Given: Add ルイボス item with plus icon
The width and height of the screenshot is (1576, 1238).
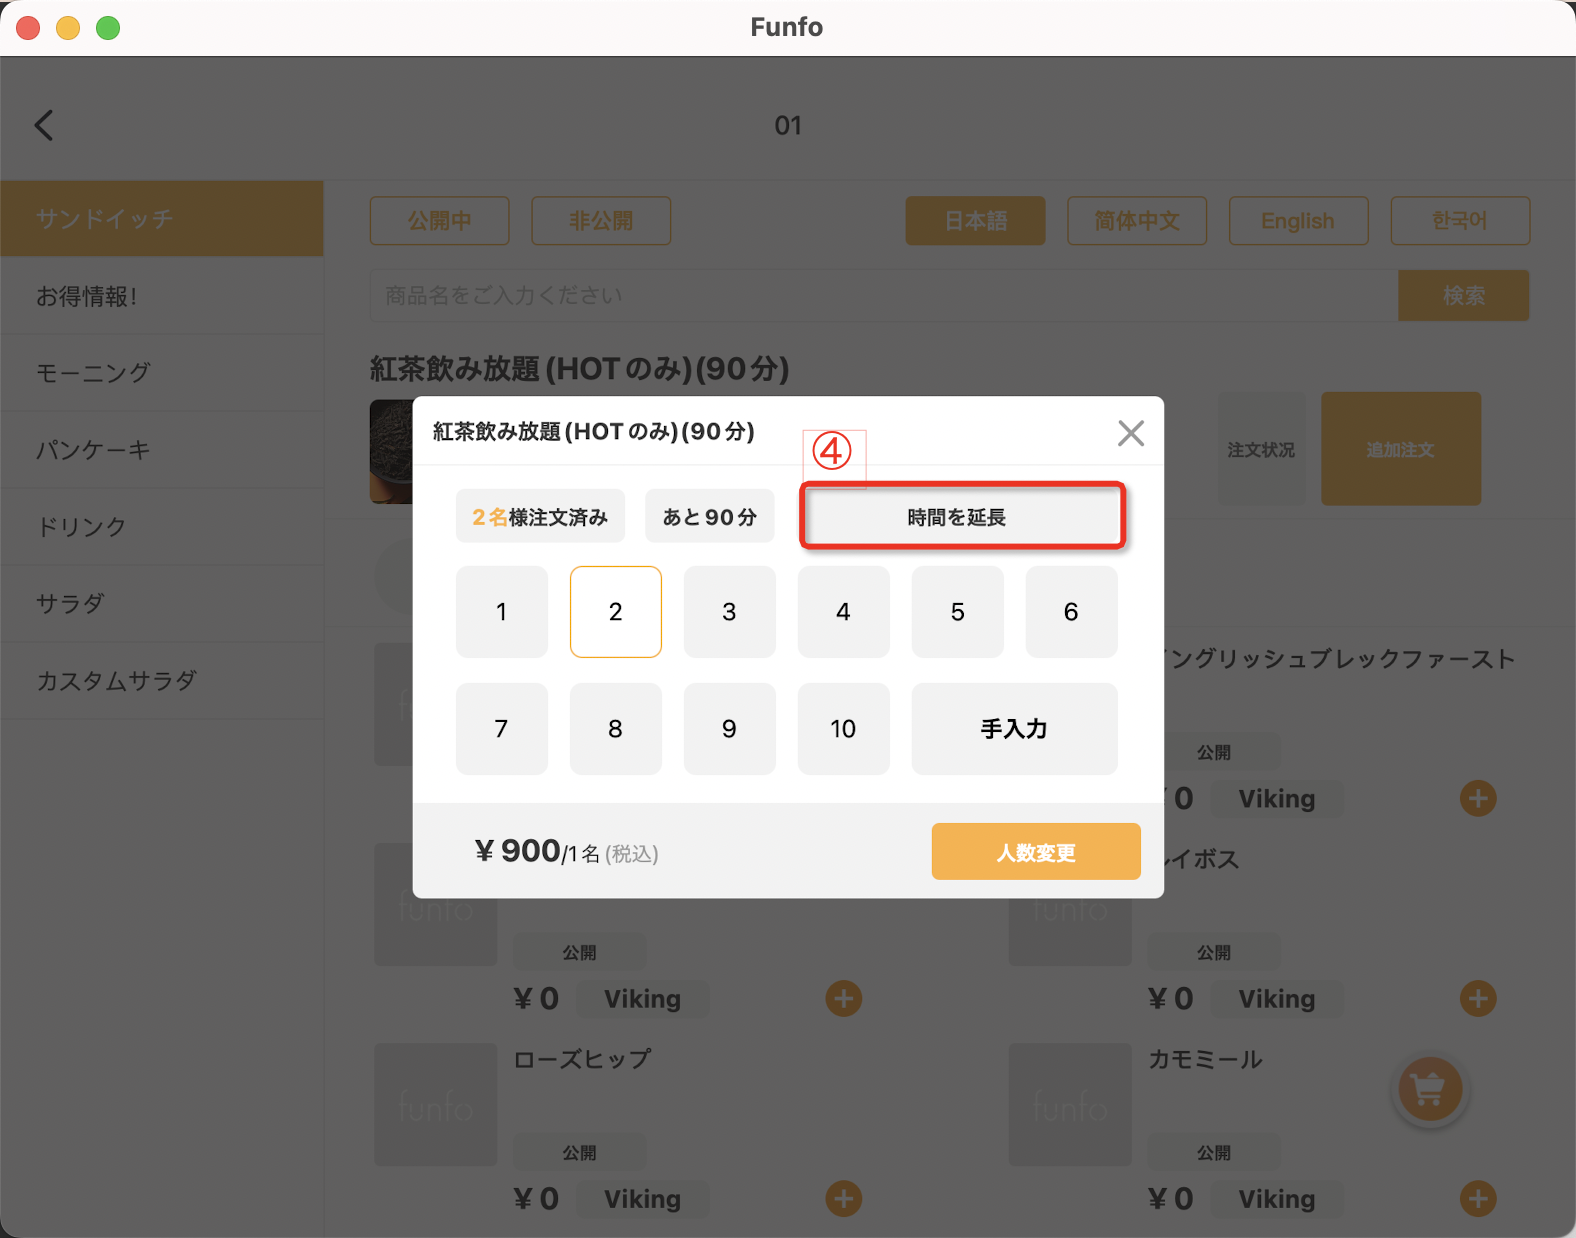Looking at the screenshot, I should point(1478,998).
